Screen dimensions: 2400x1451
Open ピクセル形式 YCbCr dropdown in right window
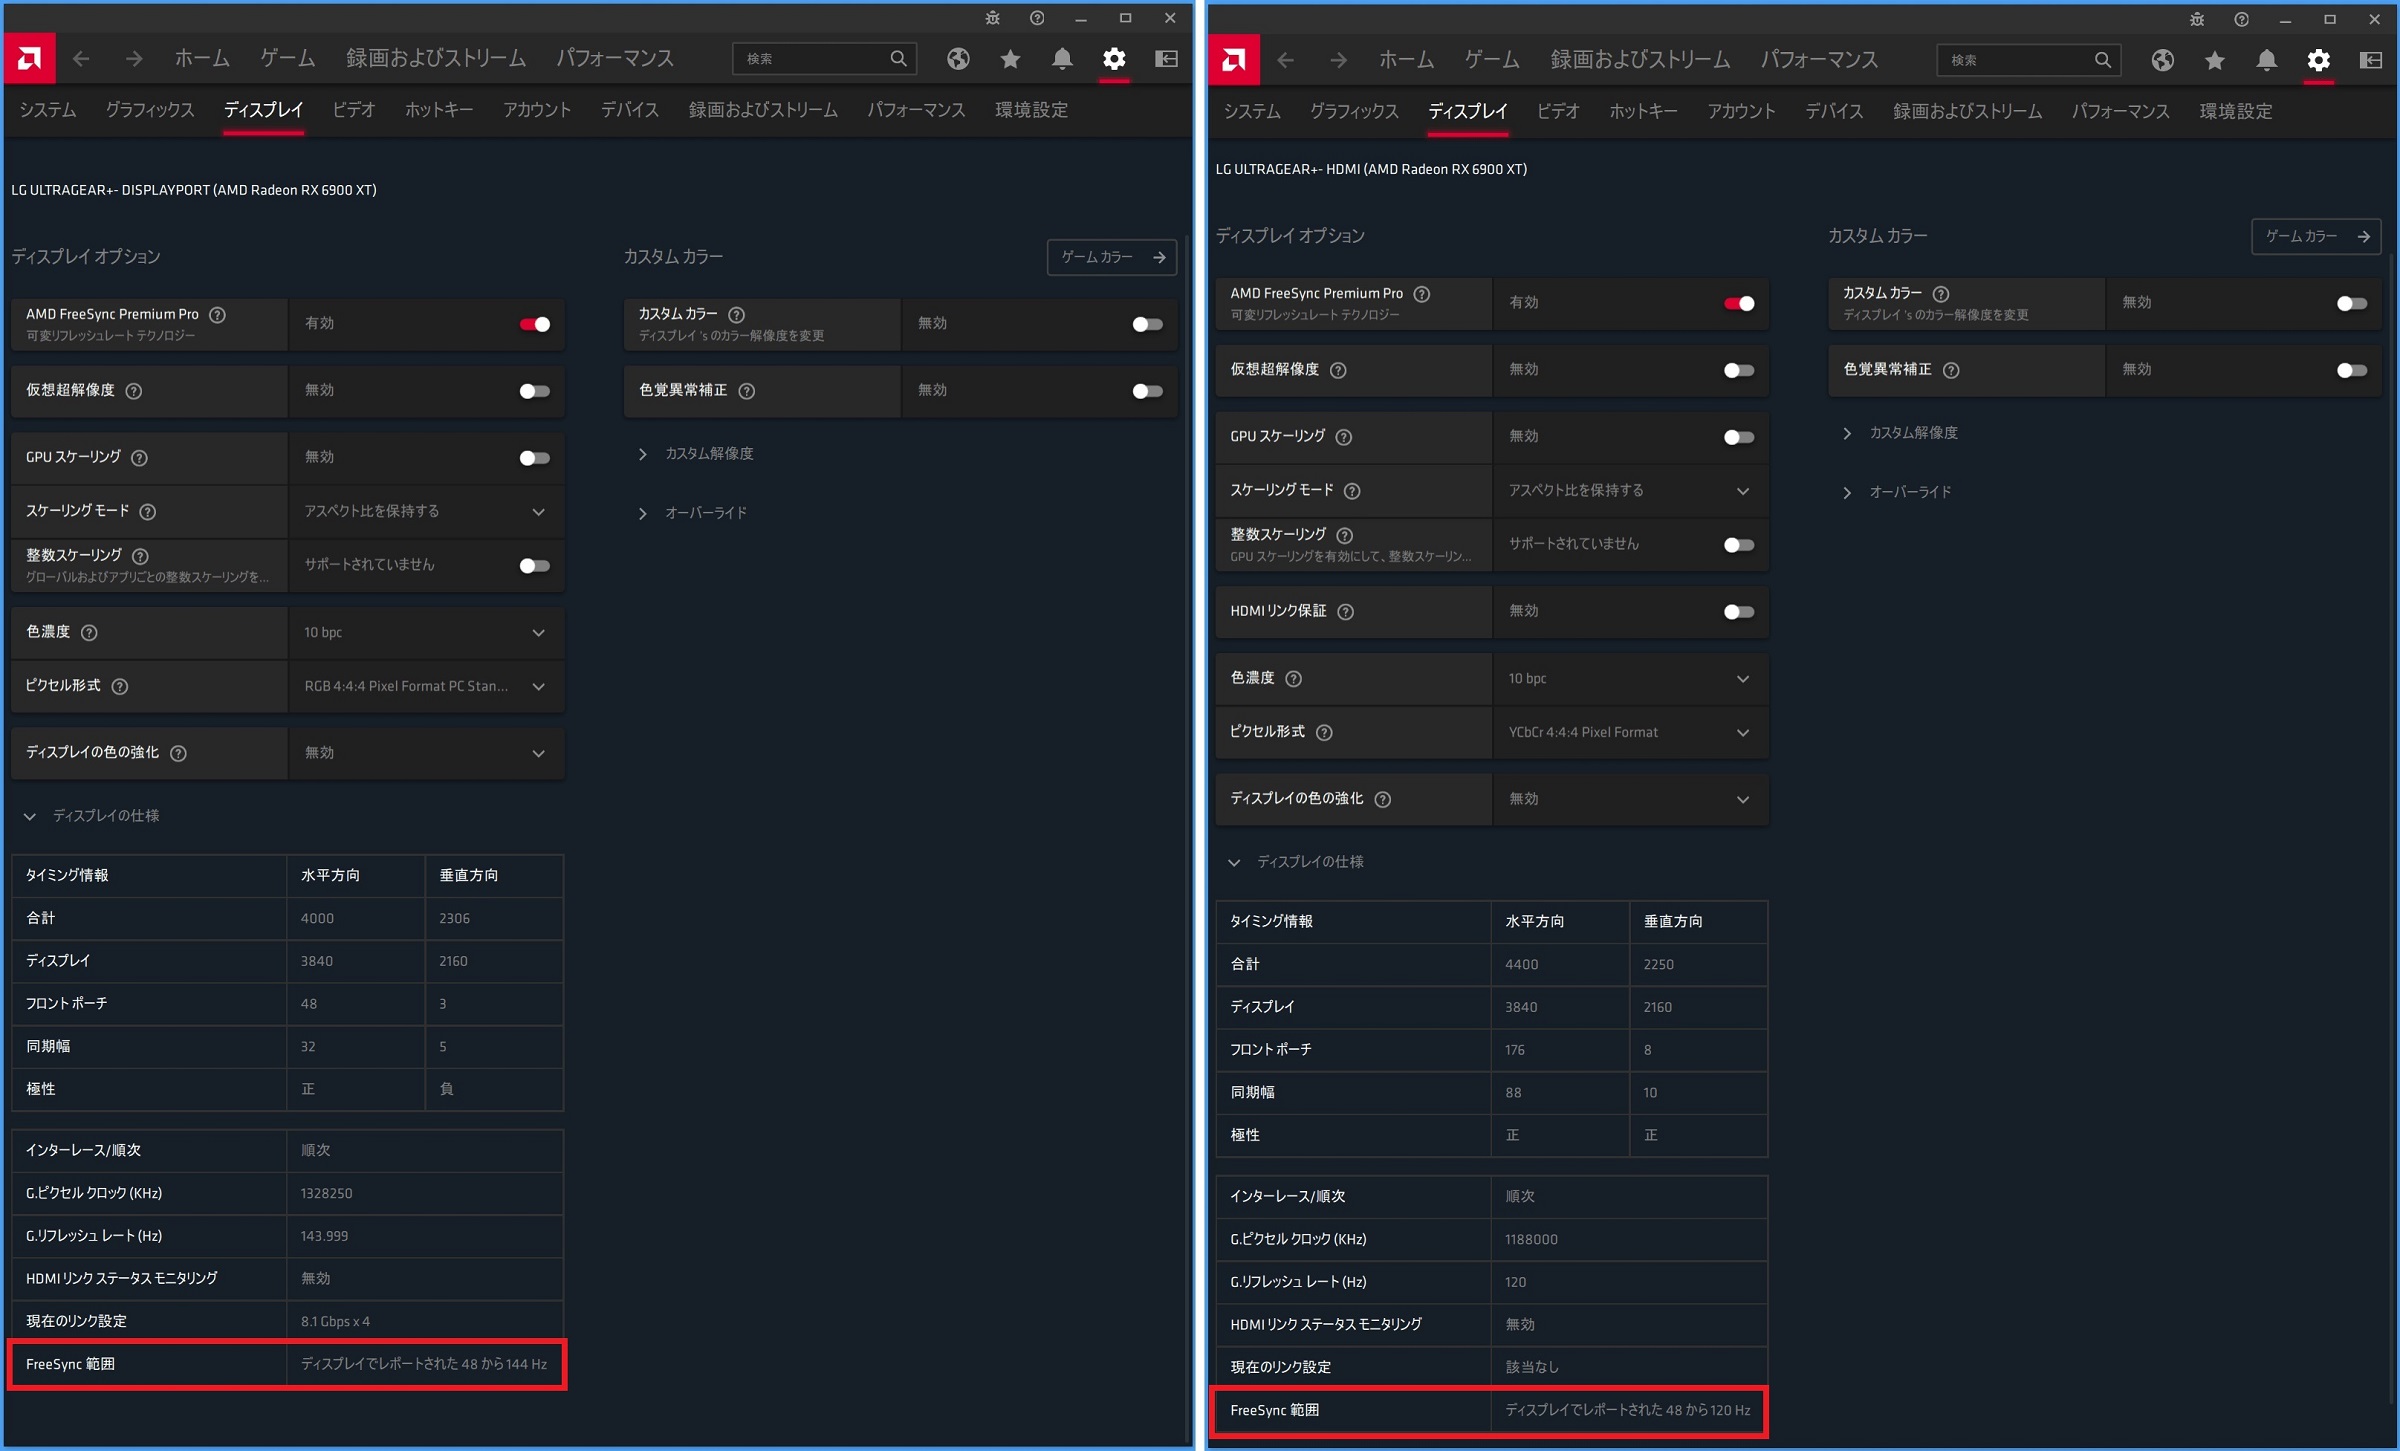pos(1630,733)
